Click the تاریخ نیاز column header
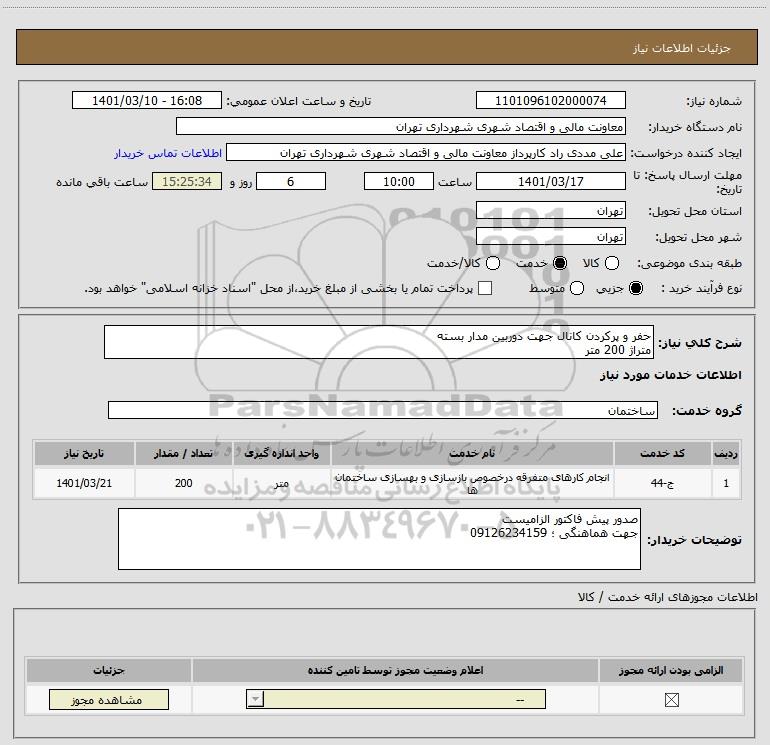This screenshot has width=770, height=745. point(84,453)
